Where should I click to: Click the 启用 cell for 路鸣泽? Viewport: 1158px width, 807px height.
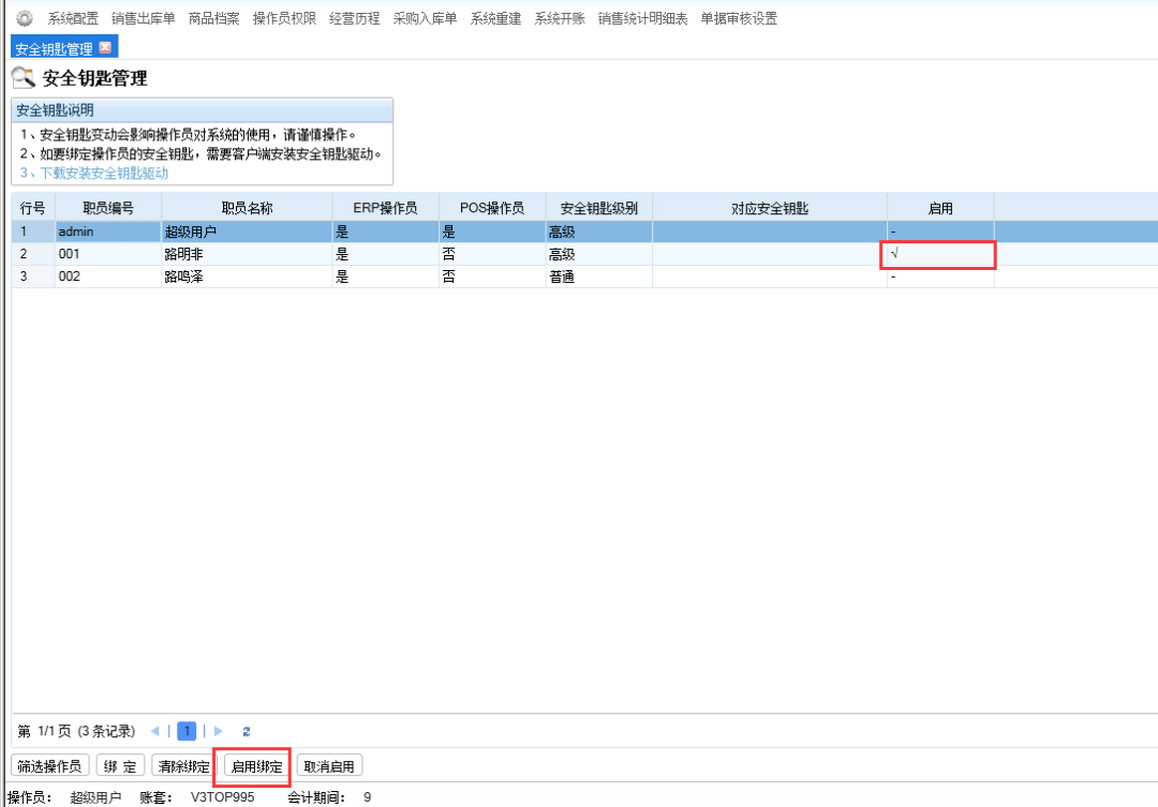[938, 277]
